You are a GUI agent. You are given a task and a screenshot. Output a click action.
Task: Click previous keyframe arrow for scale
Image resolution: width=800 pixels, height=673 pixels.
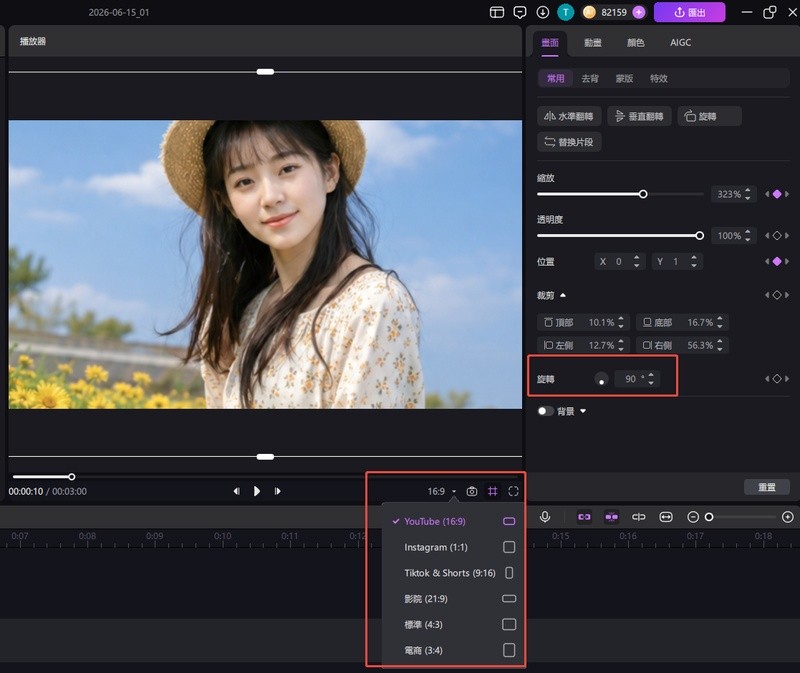tap(766, 194)
